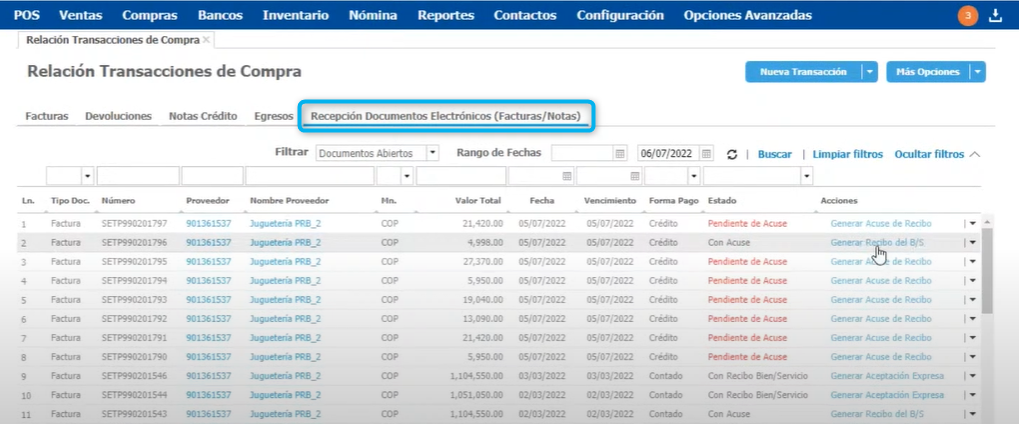Expand the Nueva Transacción dropdown arrow
The height and width of the screenshot is (424, 1019).
click(x=870, y=72)
